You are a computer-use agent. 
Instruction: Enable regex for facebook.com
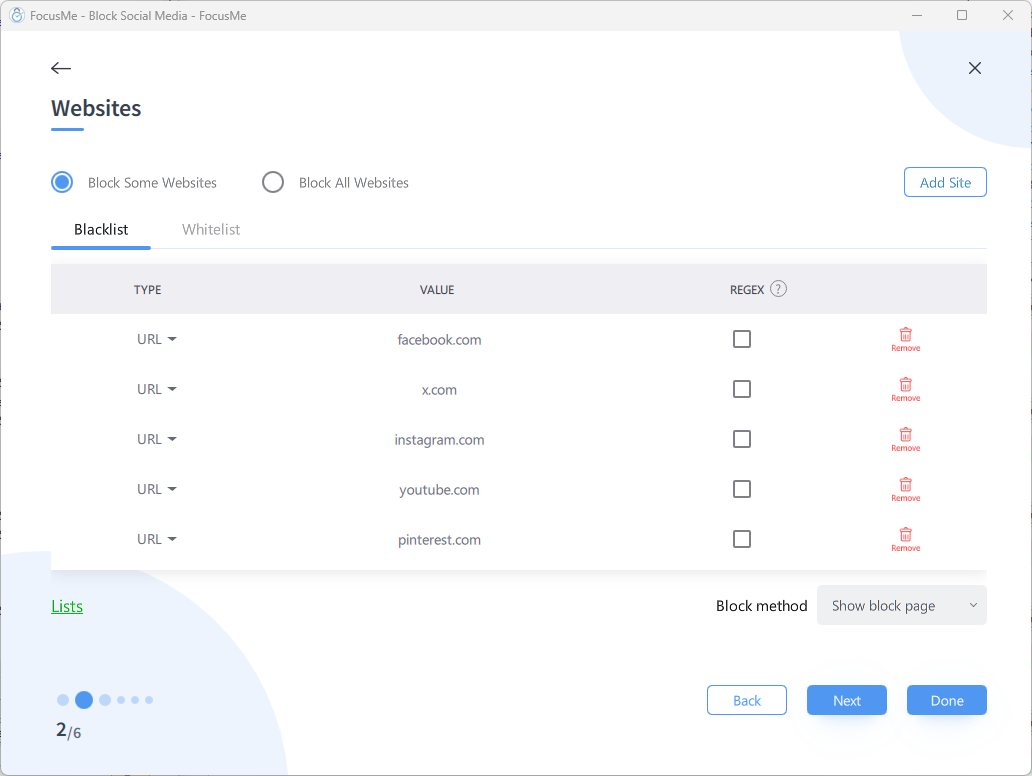(x=742, y=339)
